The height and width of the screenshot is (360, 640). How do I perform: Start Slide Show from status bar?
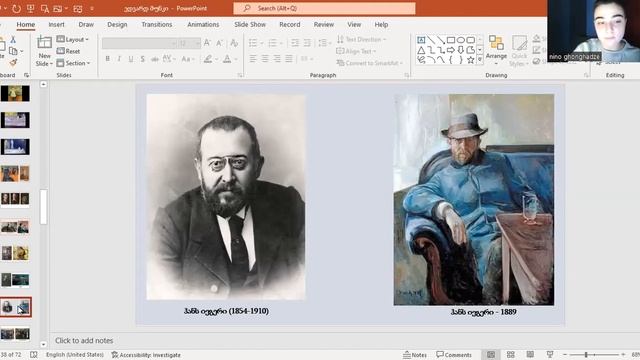pos(550,355)
